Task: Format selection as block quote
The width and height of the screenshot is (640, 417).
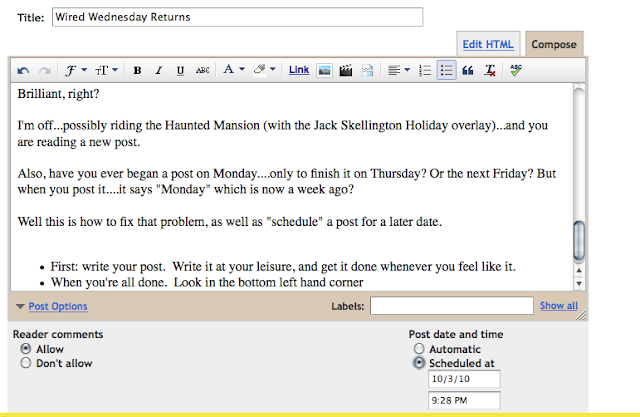Action: (x=468, y=71)
